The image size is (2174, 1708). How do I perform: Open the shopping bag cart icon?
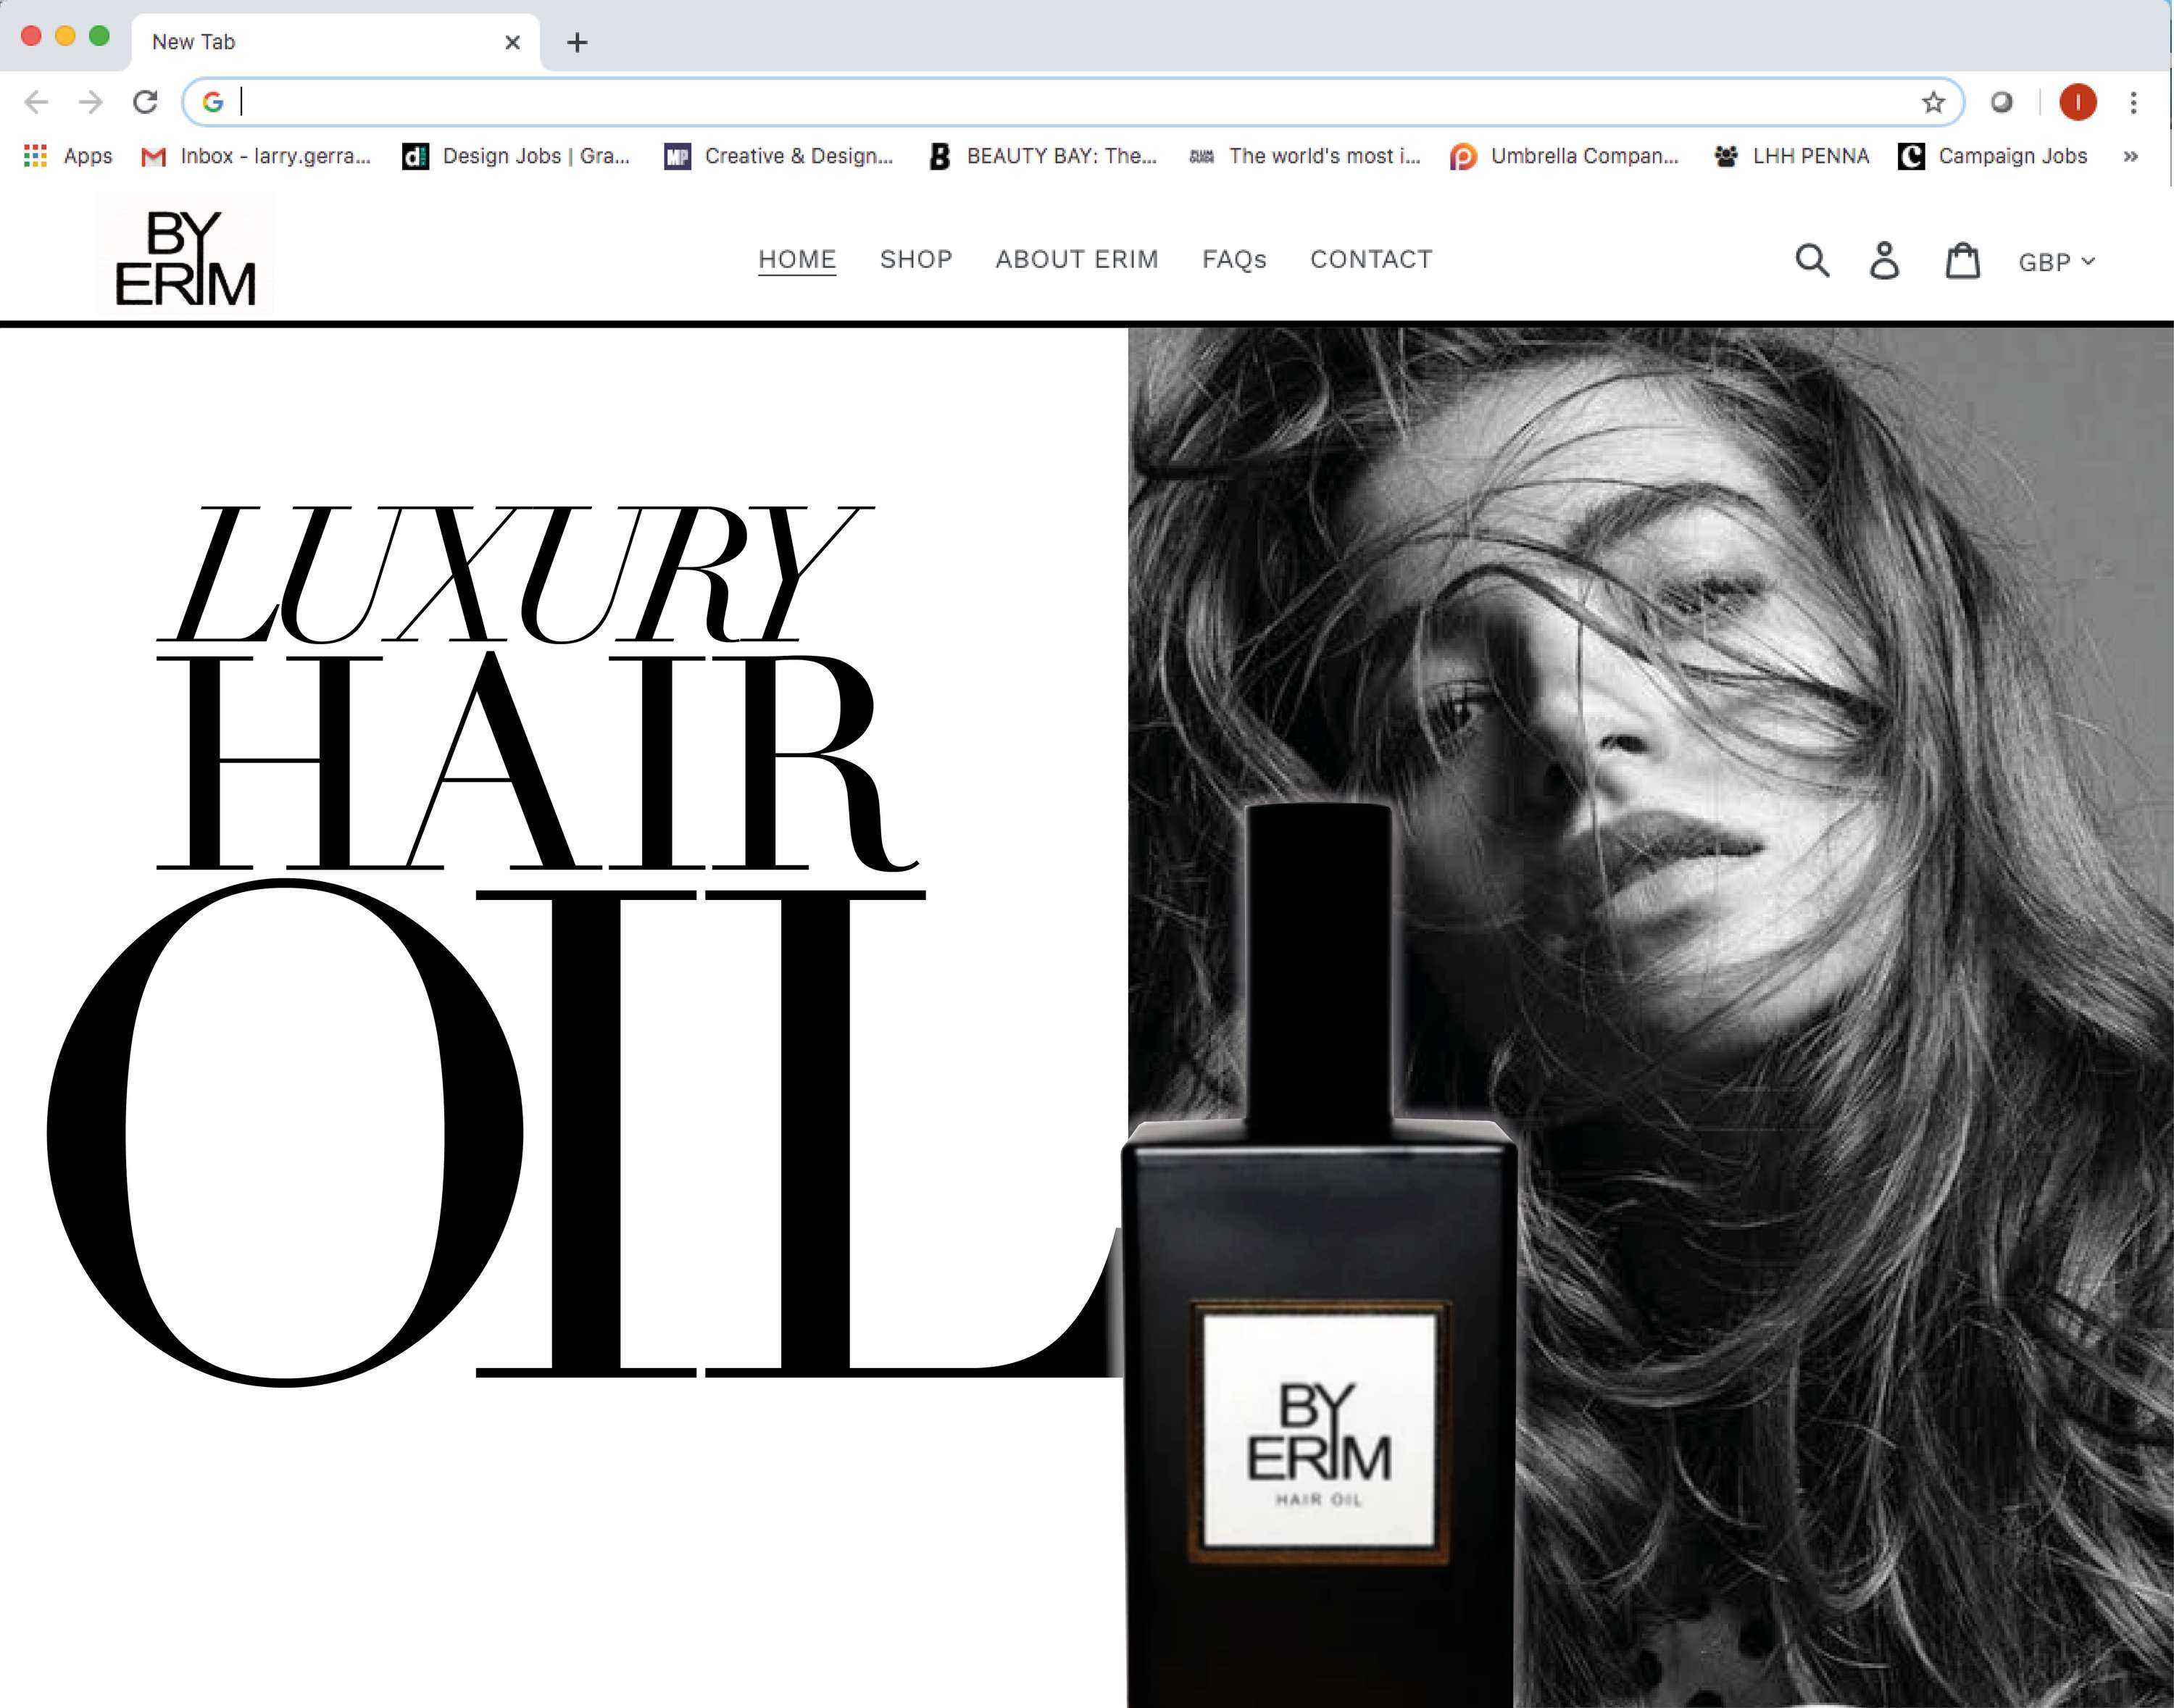[1962, 260]
